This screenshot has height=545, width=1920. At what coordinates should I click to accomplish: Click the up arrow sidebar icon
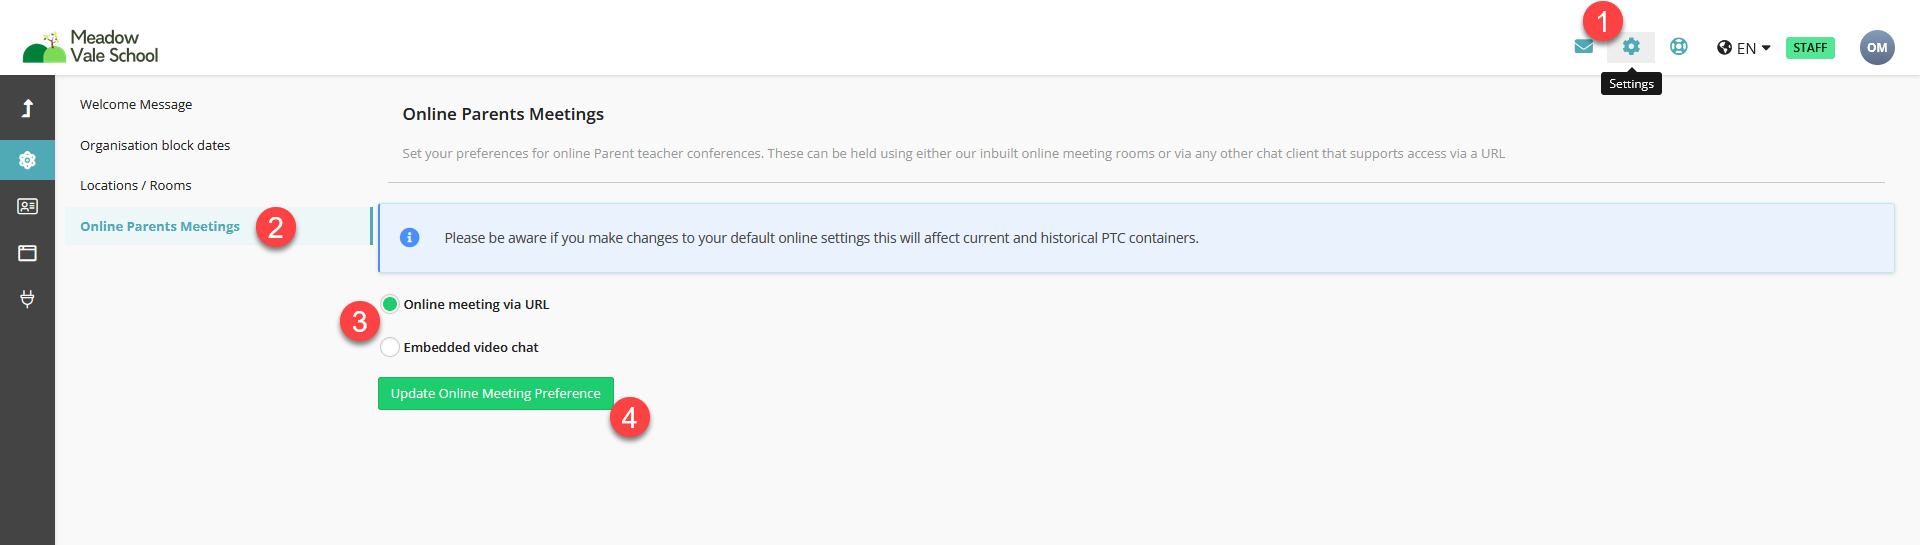point(27,108)
